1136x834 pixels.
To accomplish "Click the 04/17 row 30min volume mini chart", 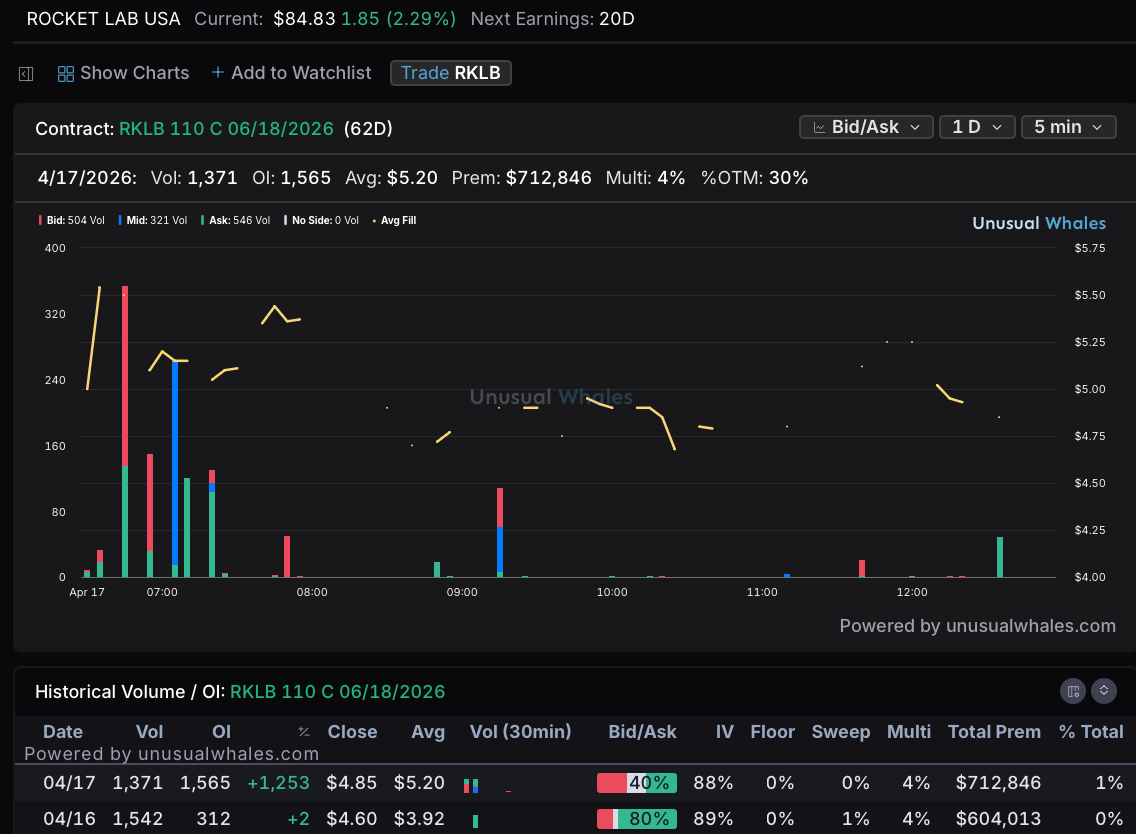I will (488, 785).
